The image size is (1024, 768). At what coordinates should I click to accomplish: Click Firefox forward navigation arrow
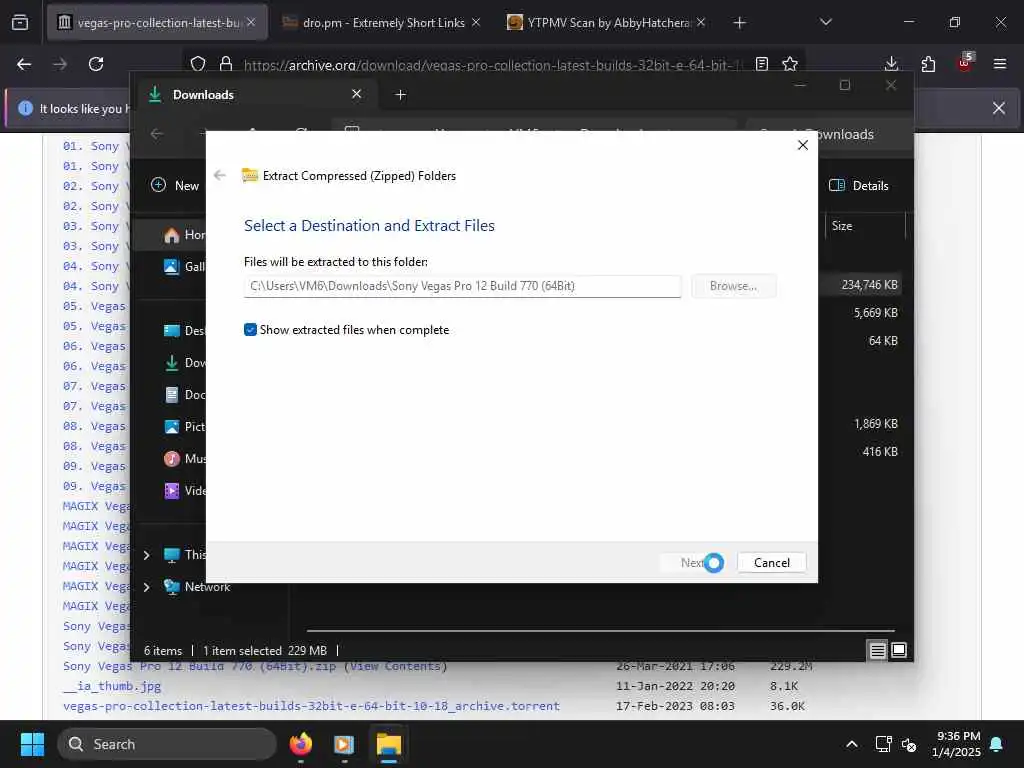coord(60,64)
